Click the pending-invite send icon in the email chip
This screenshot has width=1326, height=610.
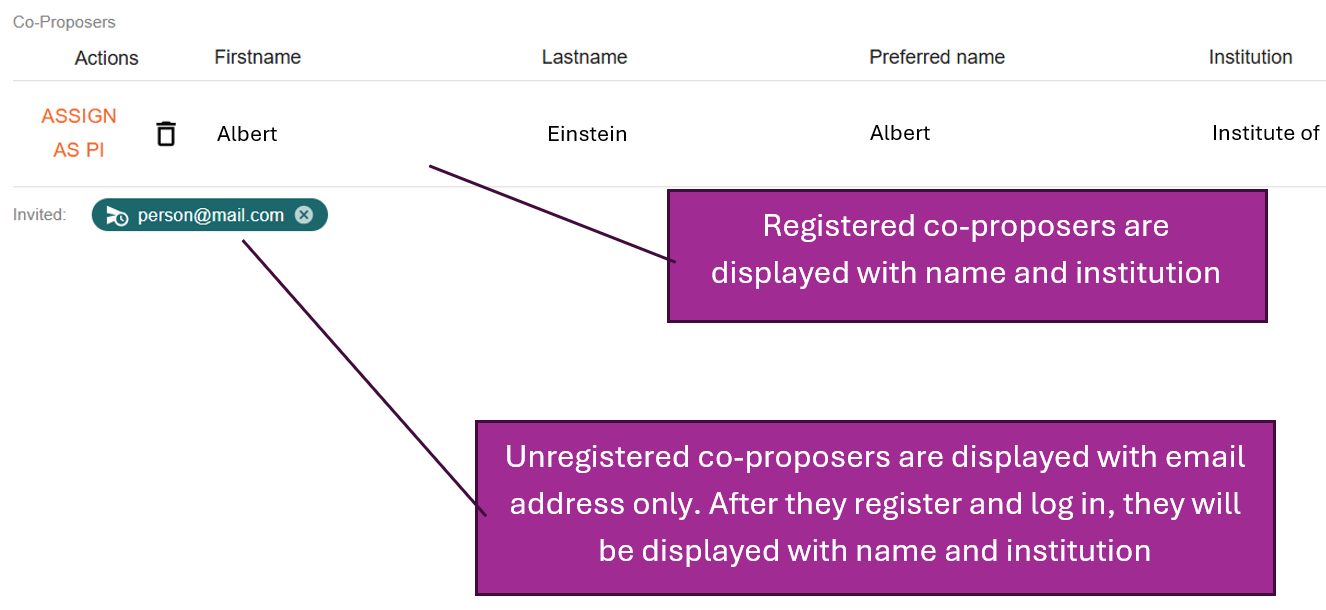pos(117,215)
